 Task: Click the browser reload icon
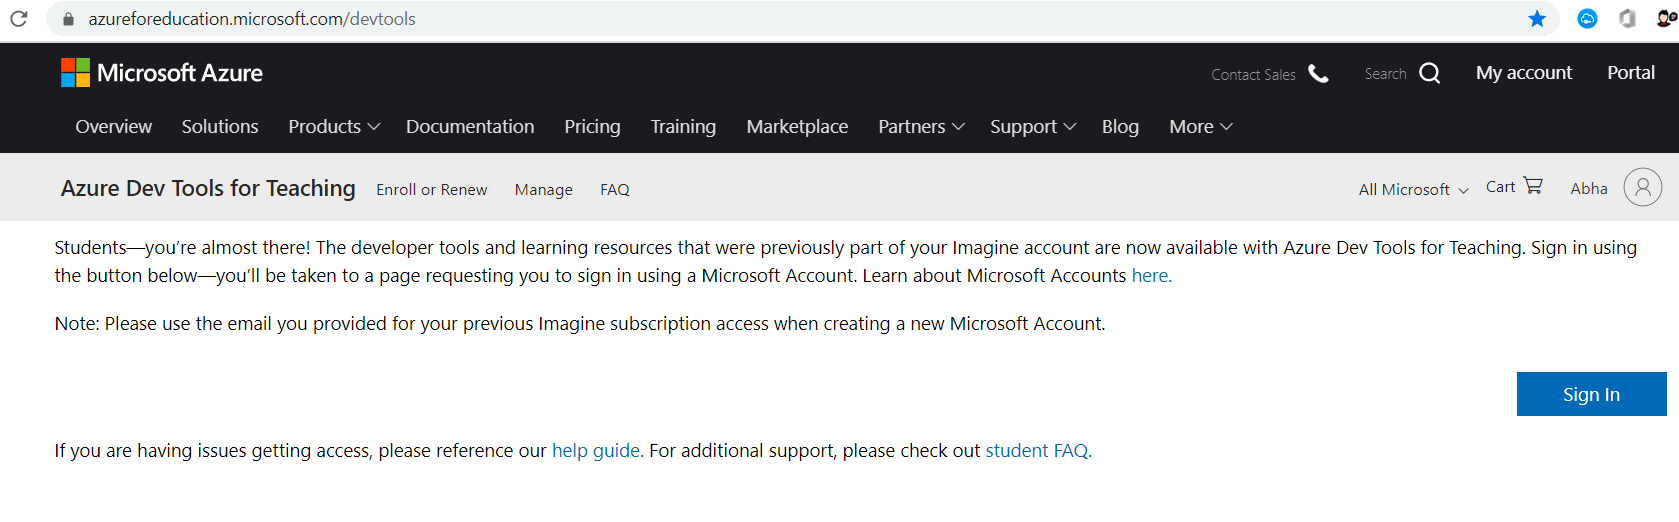[x=19, y=19]
